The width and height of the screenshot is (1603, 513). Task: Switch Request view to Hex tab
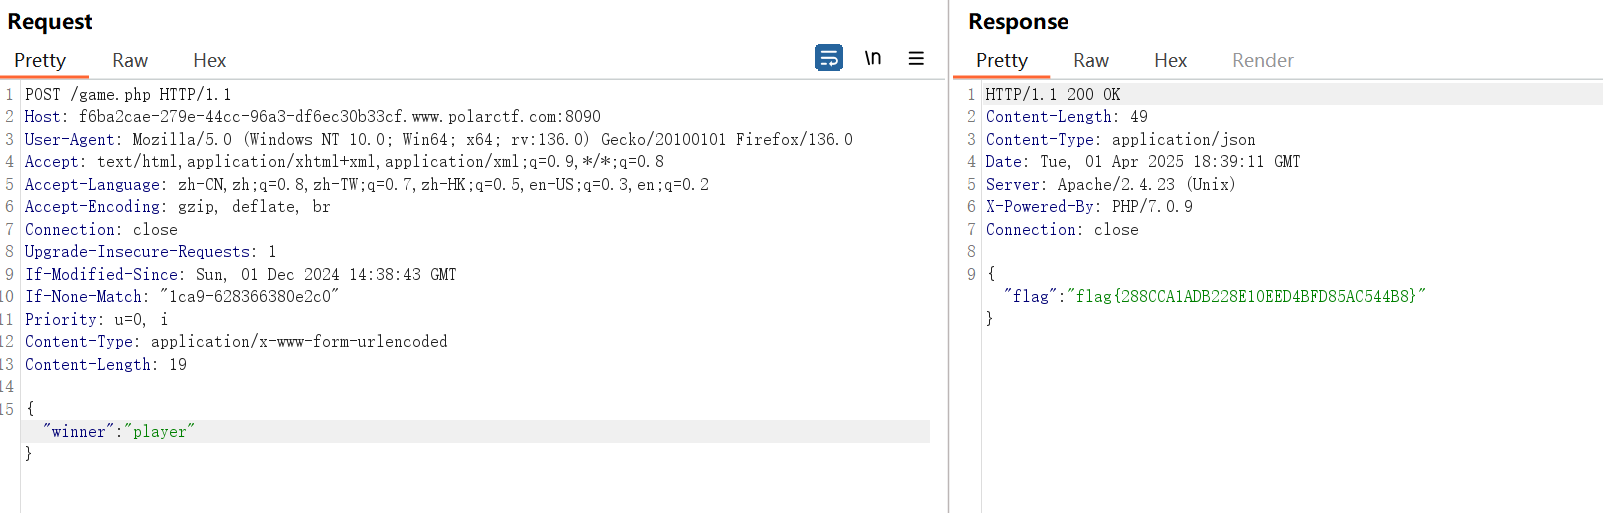point(210,61)
